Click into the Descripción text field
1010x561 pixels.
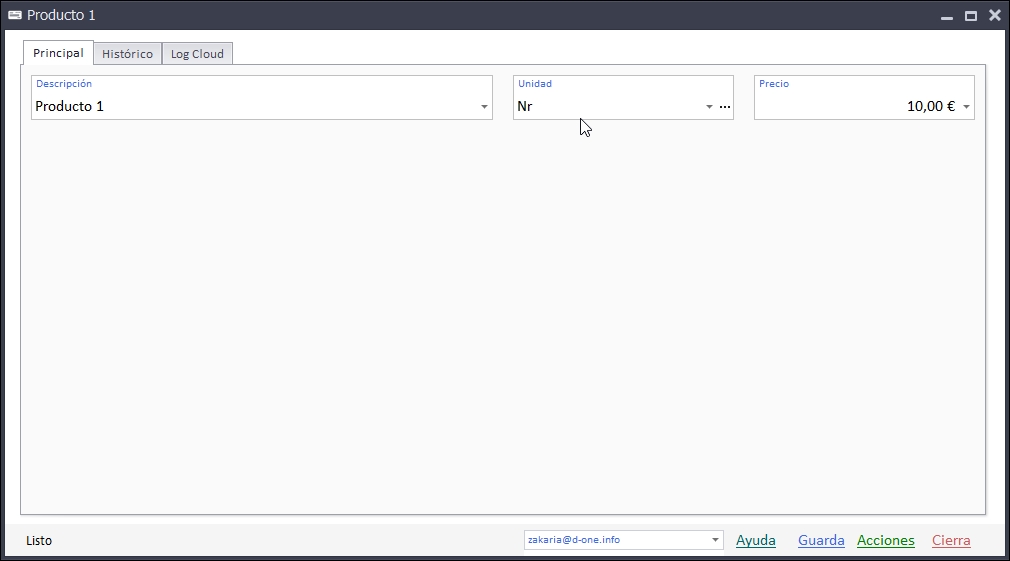pos(250,106)
